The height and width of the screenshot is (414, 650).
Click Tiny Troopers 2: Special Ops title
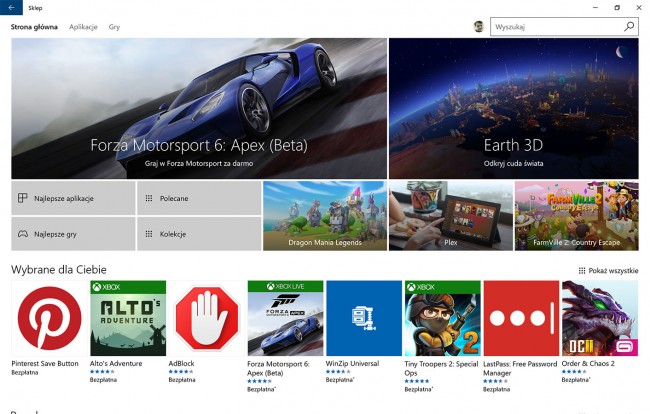click(441, 368)
